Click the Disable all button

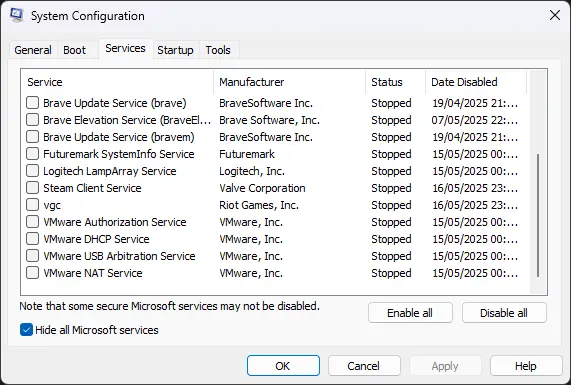click(x=504, y=313)
